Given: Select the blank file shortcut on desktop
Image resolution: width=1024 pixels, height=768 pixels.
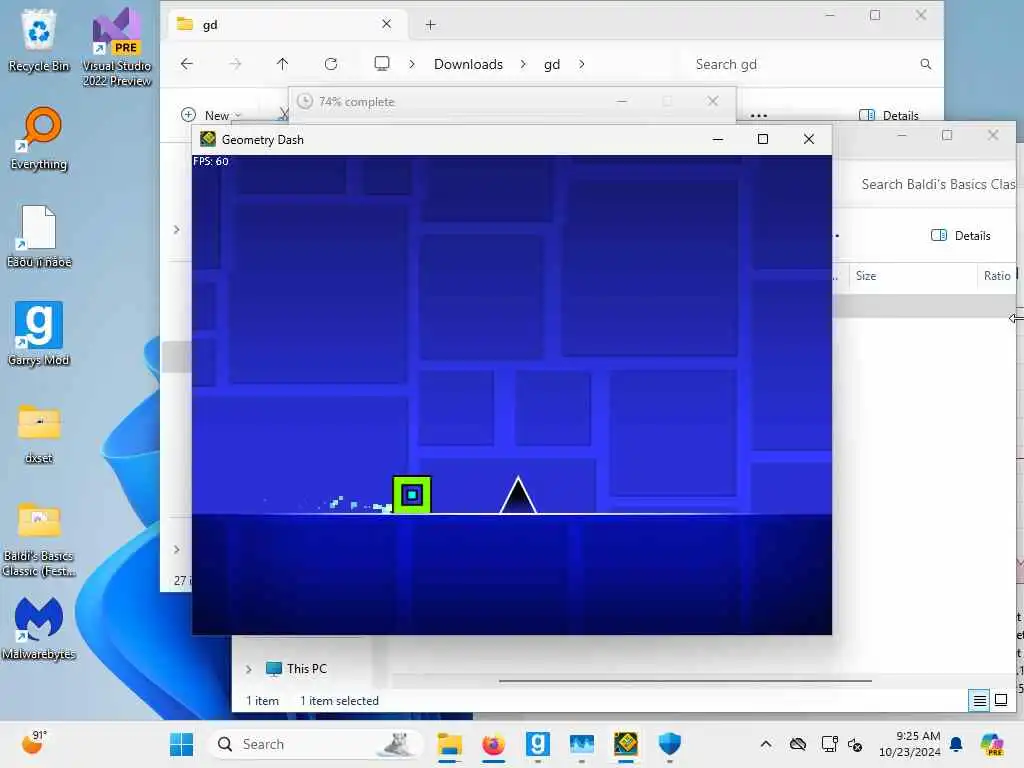Looking at the screenshot, I should pyautogui.click(x=39, y=236).
